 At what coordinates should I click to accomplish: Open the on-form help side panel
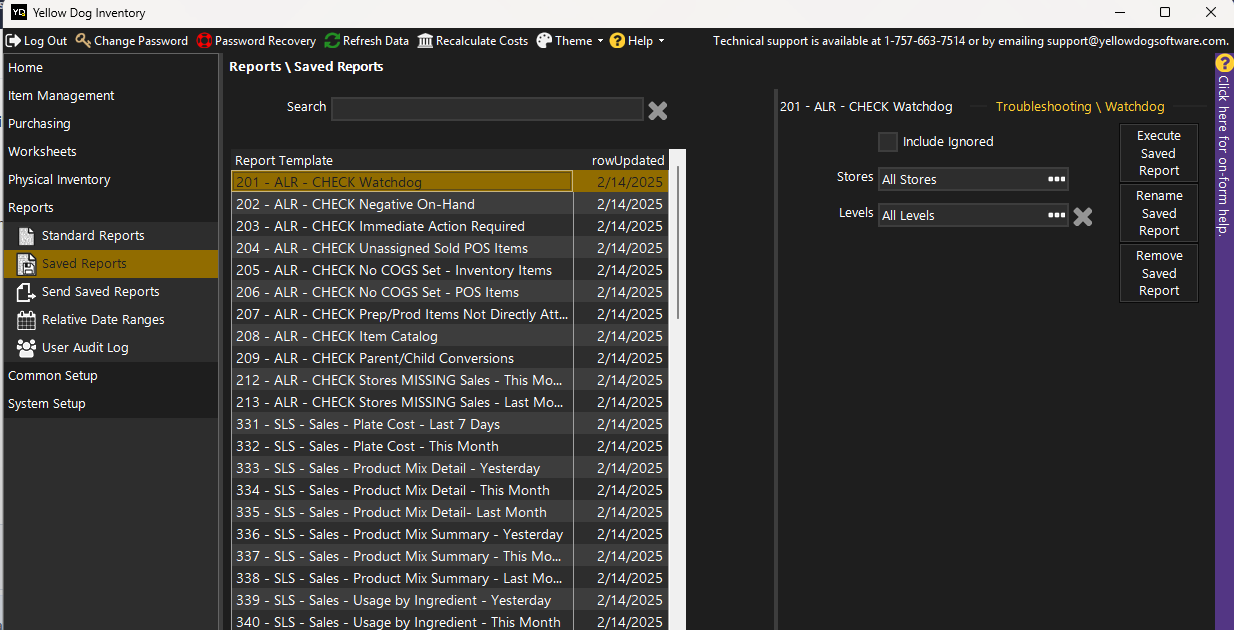pos(1224,340)
